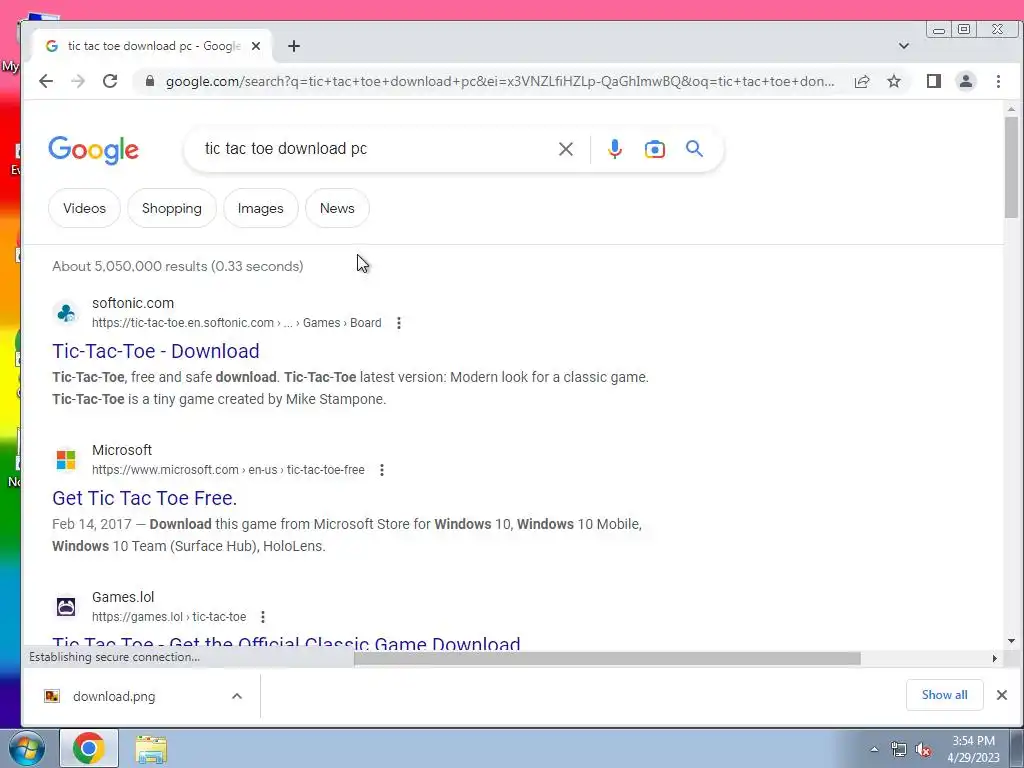Open the Chrome side panel icon

point(934,81)
